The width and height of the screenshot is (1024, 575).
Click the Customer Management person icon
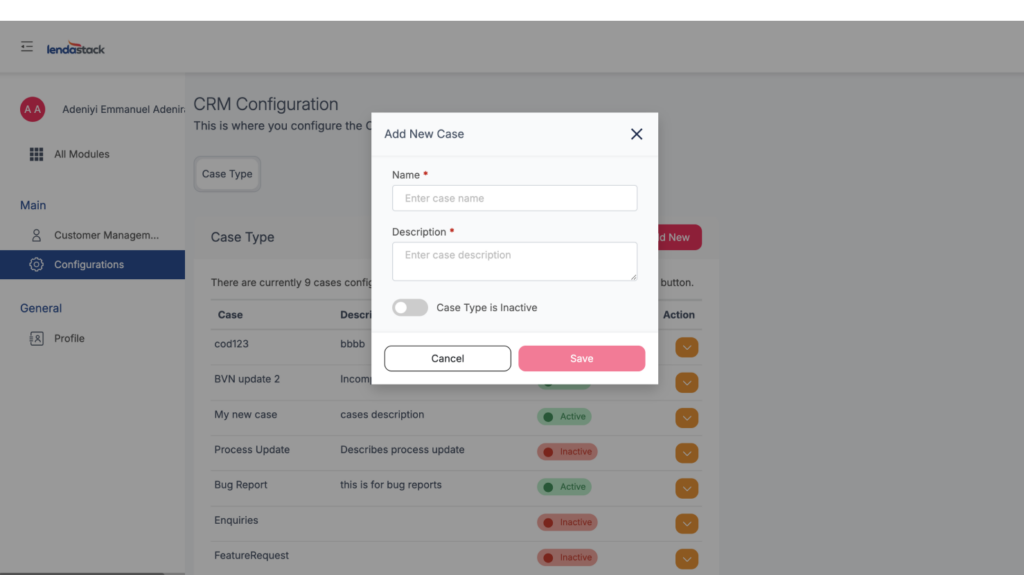click(x=37, y=235)
